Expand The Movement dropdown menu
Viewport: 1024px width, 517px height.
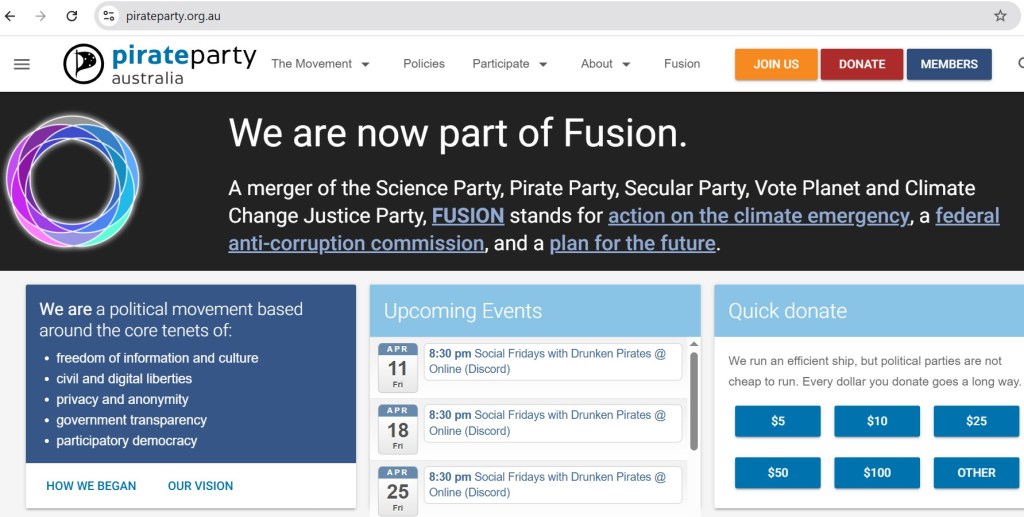coord(320,64)
